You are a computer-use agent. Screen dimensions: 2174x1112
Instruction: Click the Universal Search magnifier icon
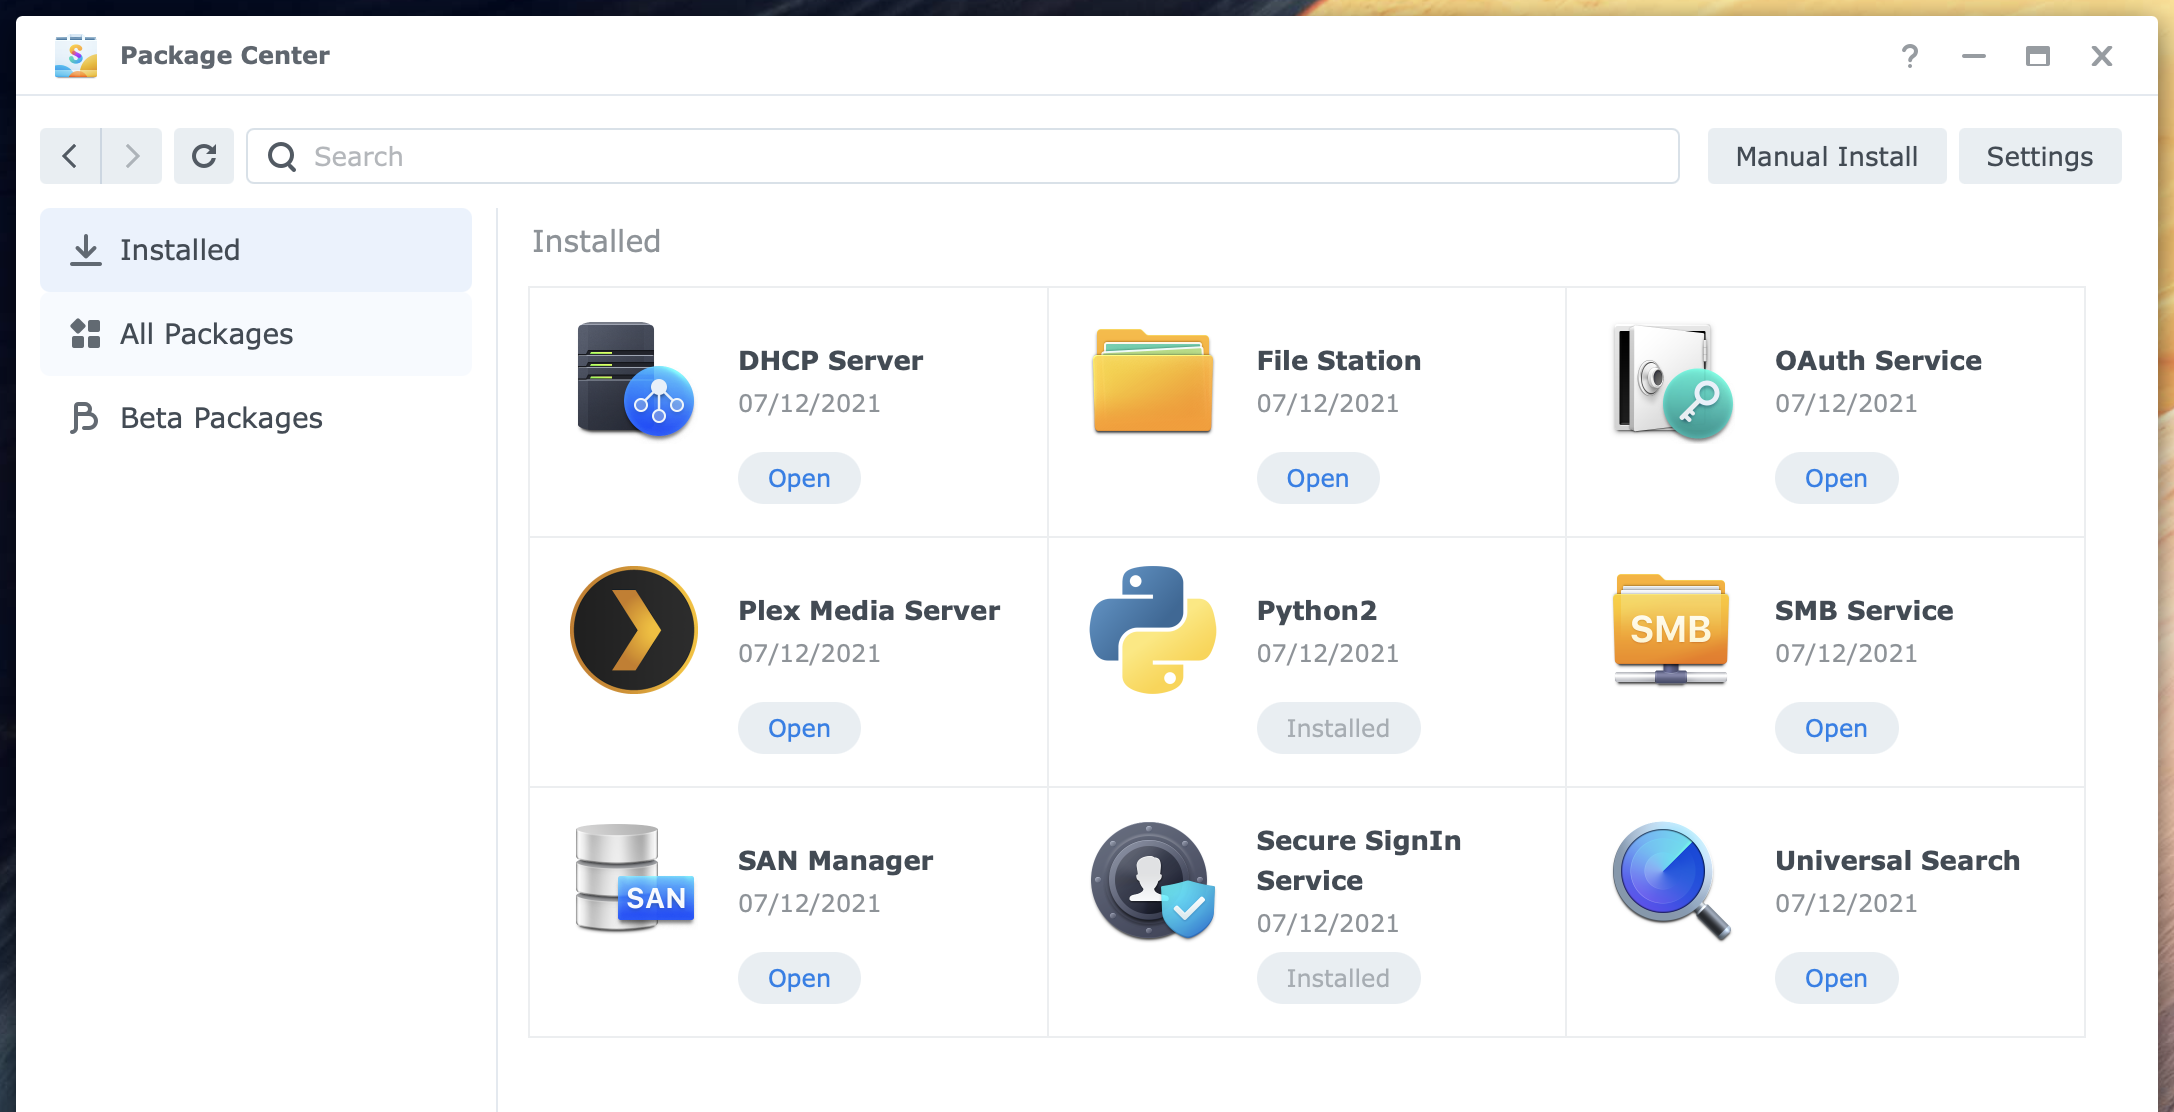[x=1672, y=881]
